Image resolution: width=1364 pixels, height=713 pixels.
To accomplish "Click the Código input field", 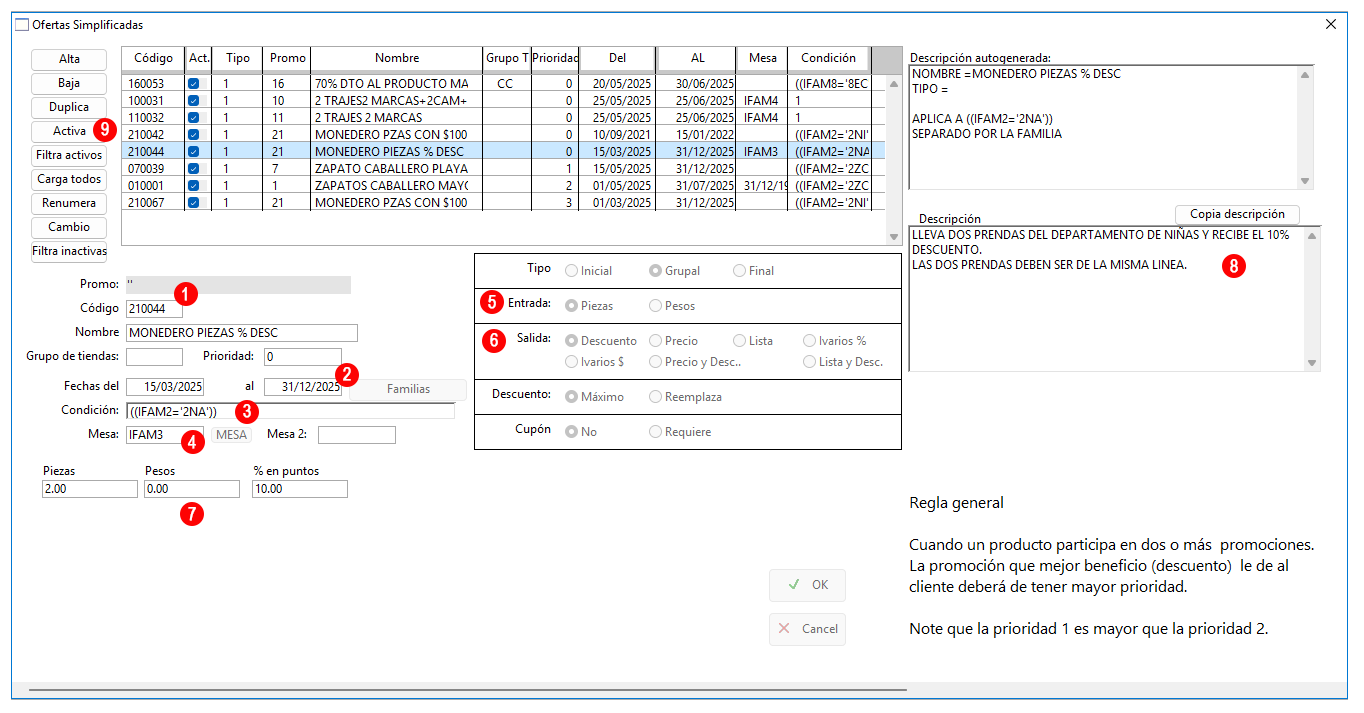I will 154,308.
